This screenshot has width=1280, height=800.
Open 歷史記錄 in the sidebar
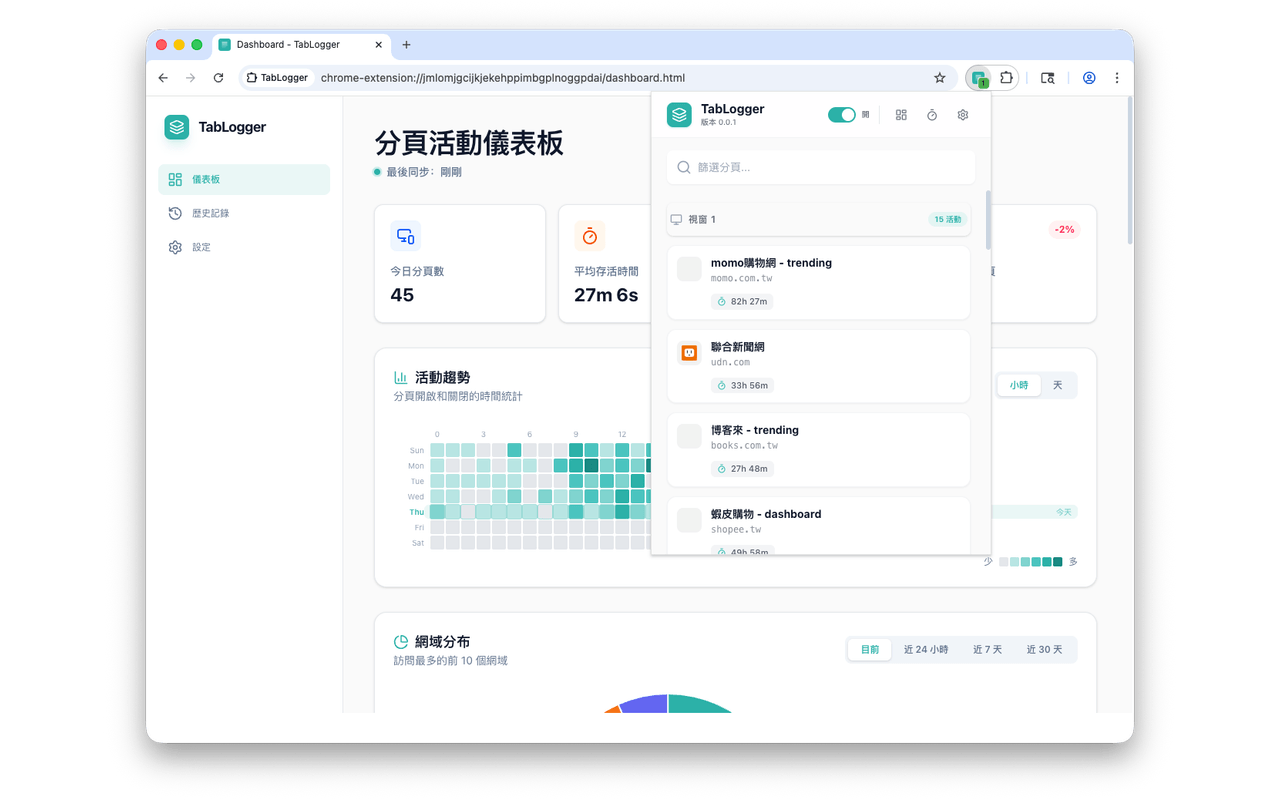click(x=211, y=213)
